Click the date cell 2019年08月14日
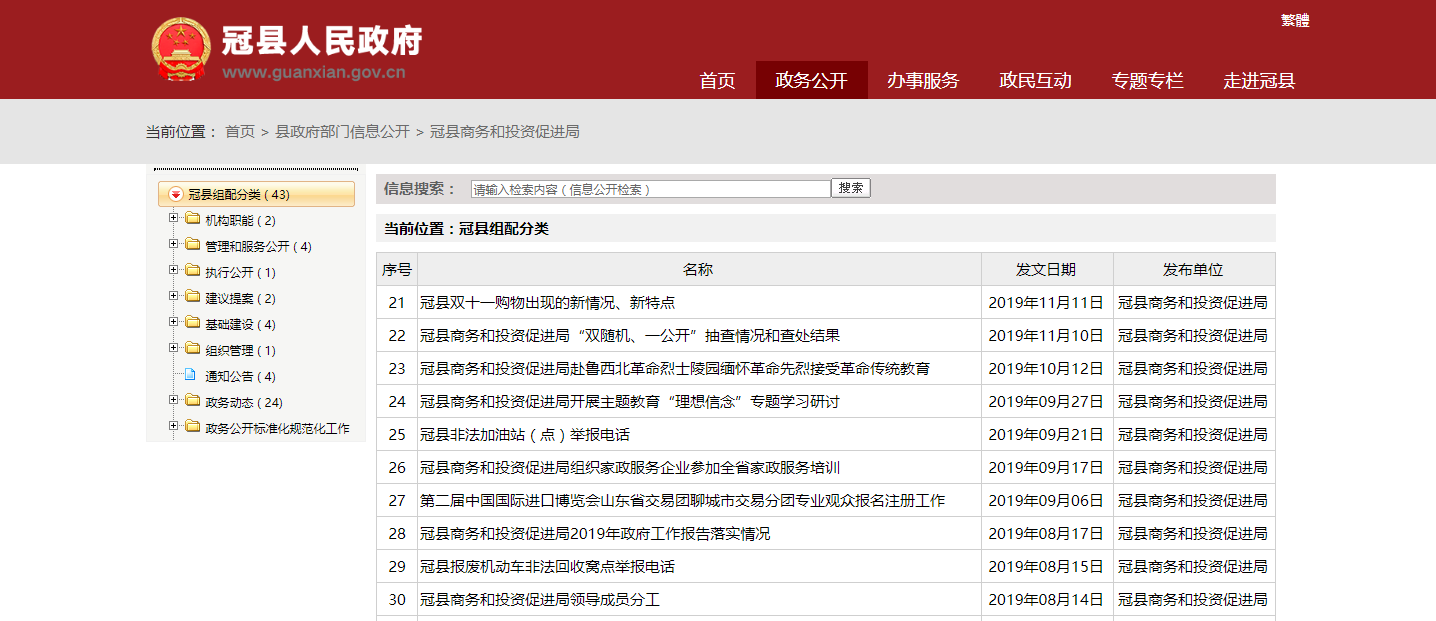This screenshot has height=621, width=1436. [1046, 600]
